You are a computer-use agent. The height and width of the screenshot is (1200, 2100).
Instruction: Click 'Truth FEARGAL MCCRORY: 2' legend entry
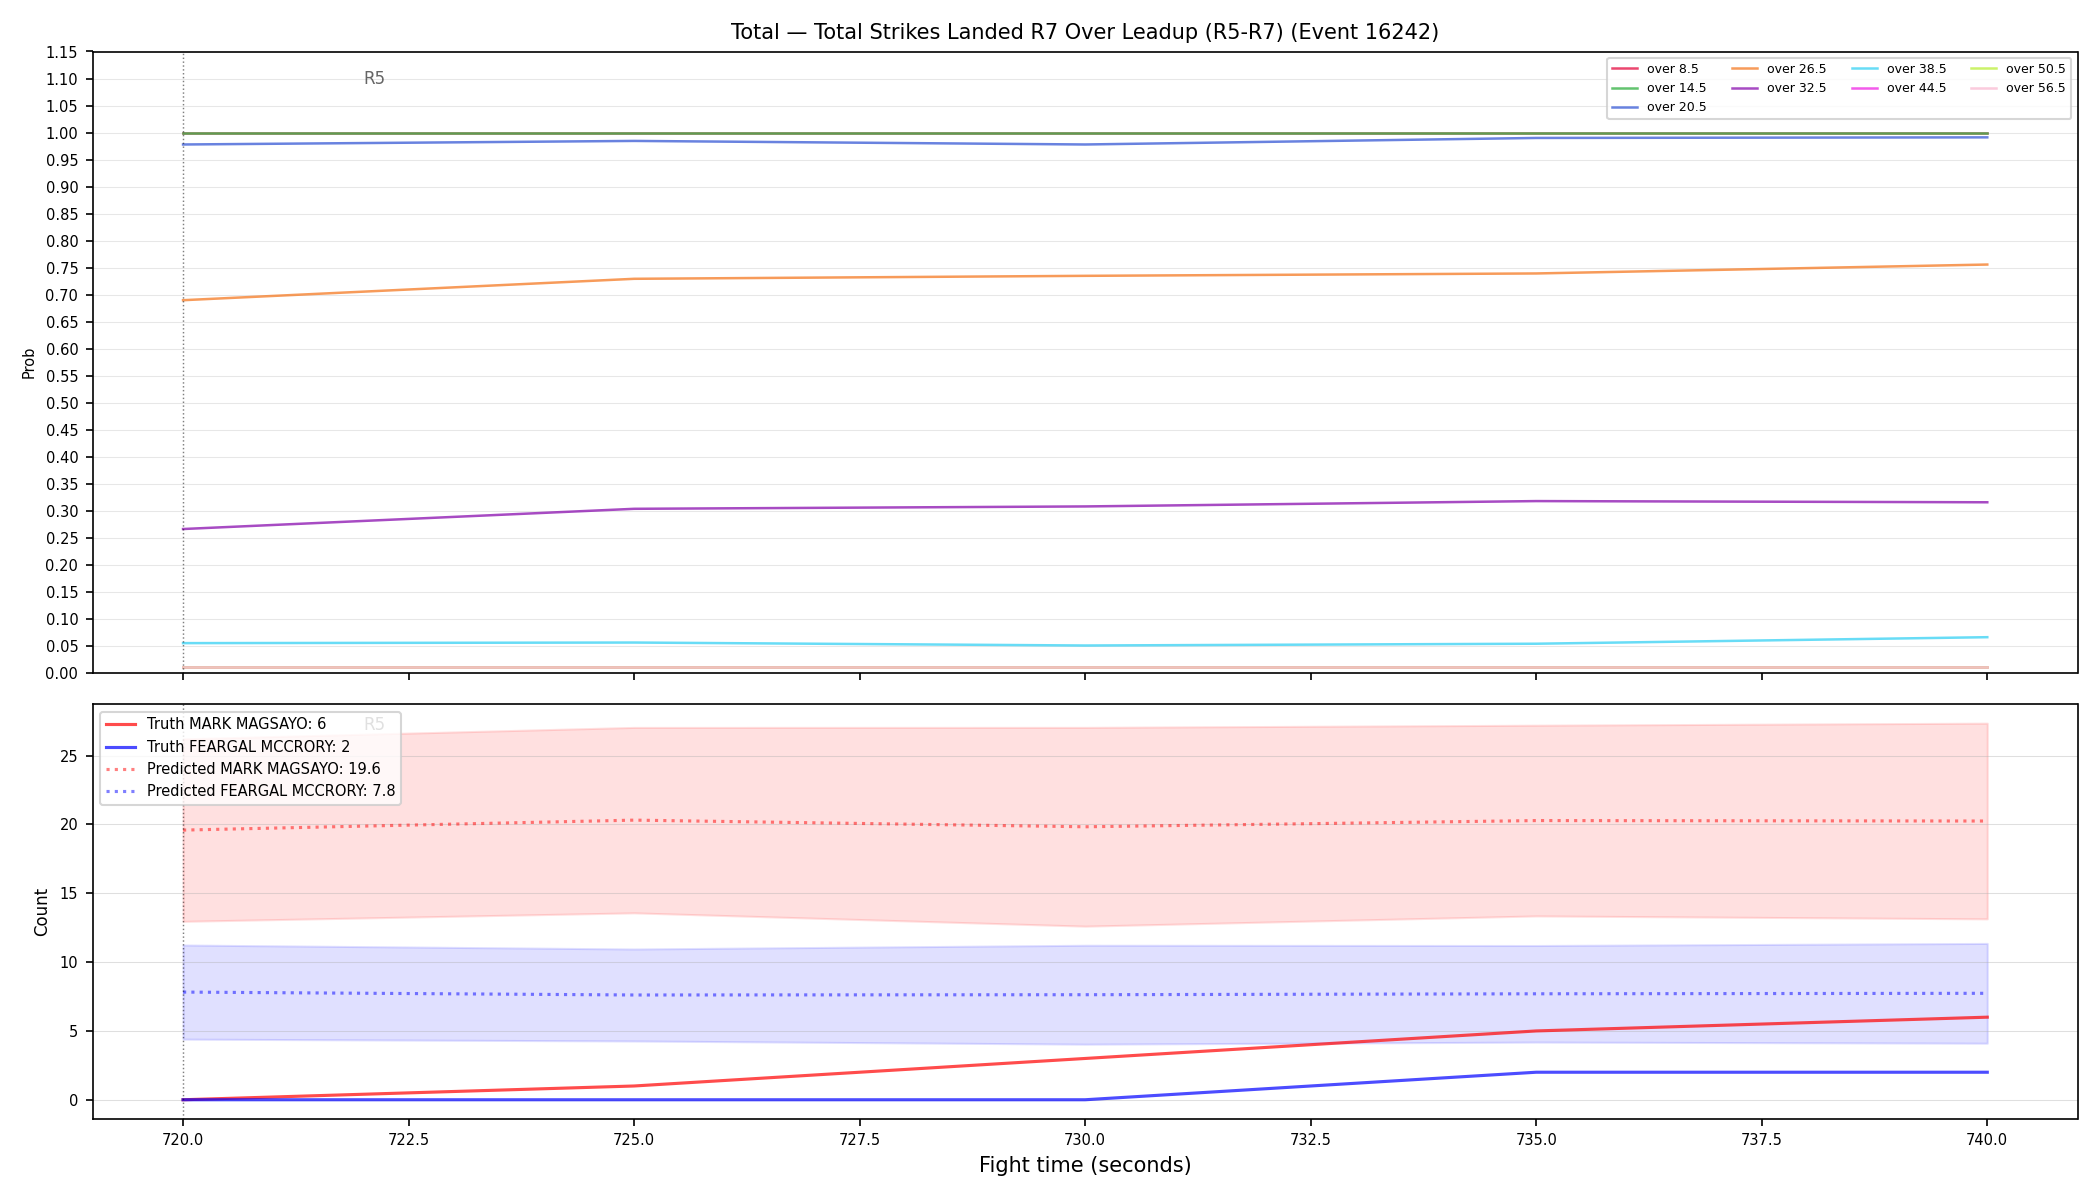227,746
